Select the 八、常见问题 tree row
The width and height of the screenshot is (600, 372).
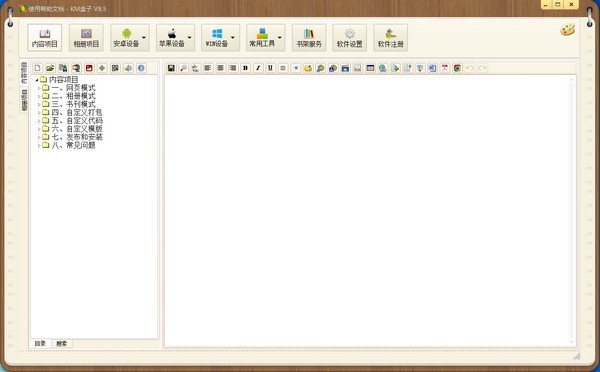68,145
